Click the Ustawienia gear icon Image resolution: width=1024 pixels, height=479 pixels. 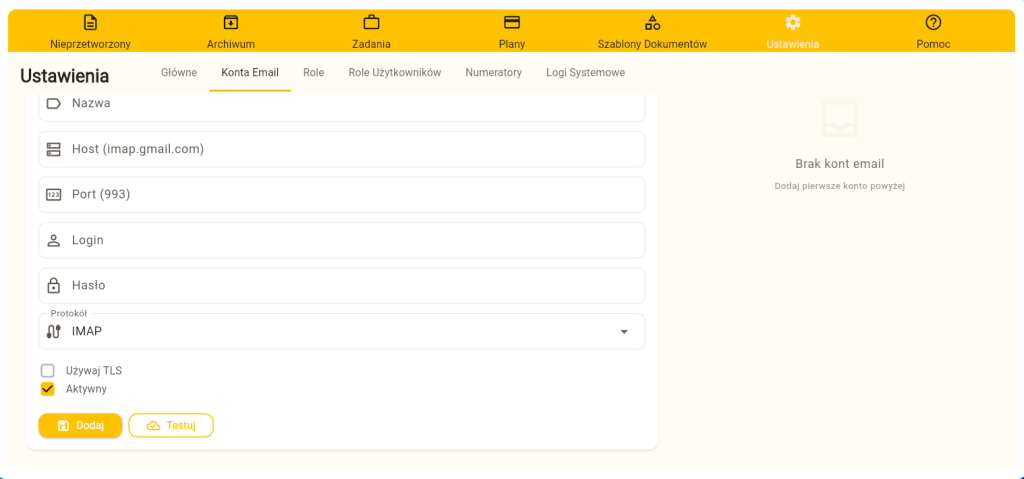tap(792, 22)
